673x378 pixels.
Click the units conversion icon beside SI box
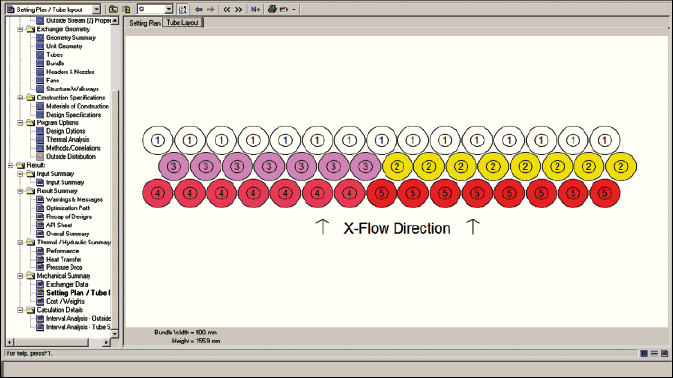pyautogui.click(x=182, y=9)
